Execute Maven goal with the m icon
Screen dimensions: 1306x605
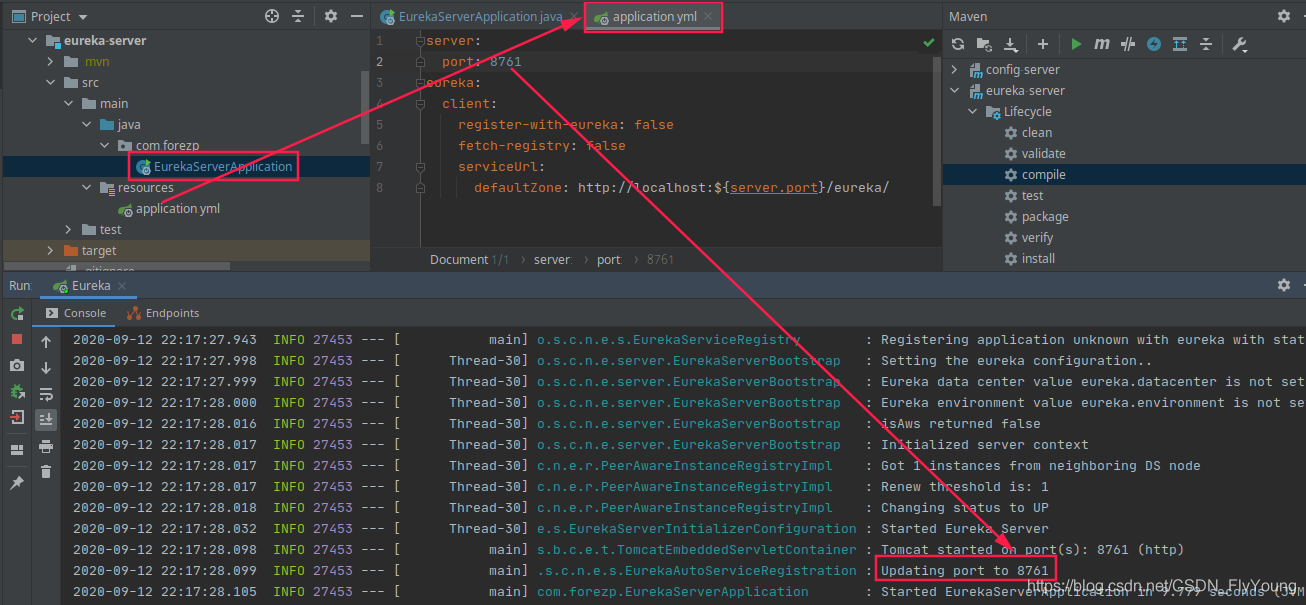tap(1102, 44)
